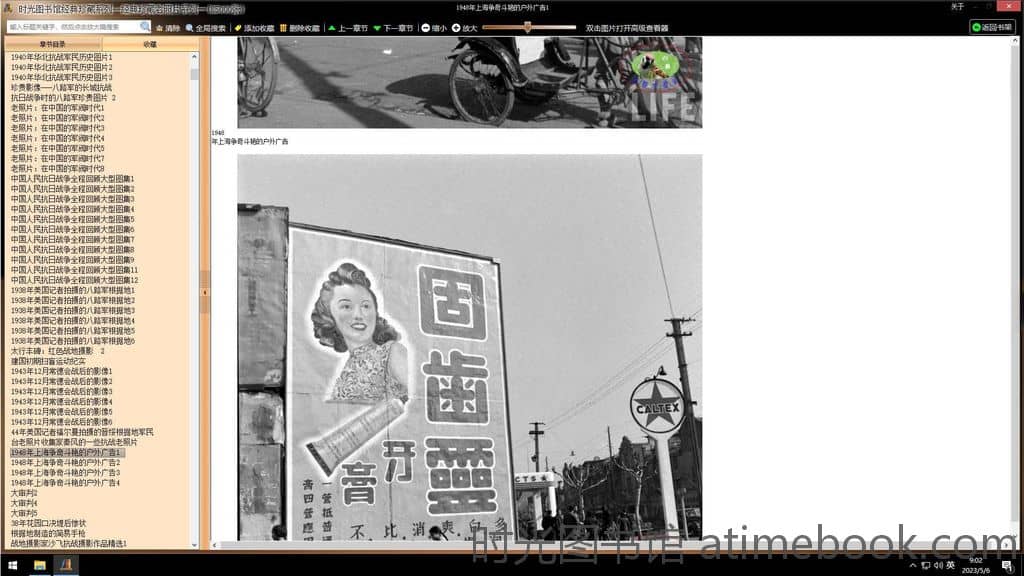The width and height of the screenshot is (1024, 576).
Task: Collapse the sidebar using the splitter handle
Action: pyautogui.click(x=205, y=293)
